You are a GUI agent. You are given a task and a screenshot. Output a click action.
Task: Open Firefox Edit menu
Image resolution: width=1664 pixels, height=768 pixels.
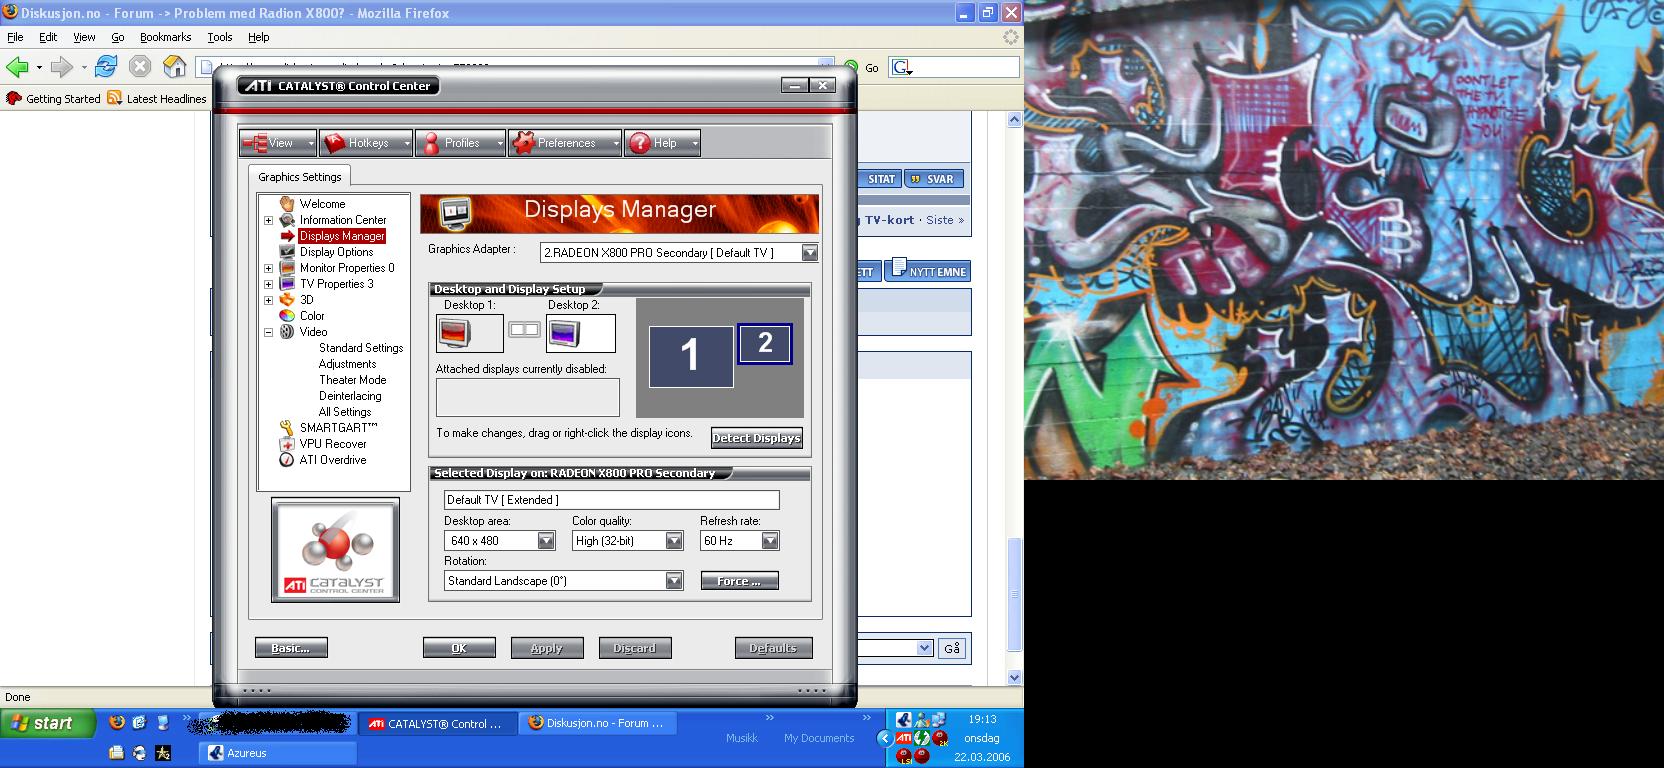pos(48,37)
